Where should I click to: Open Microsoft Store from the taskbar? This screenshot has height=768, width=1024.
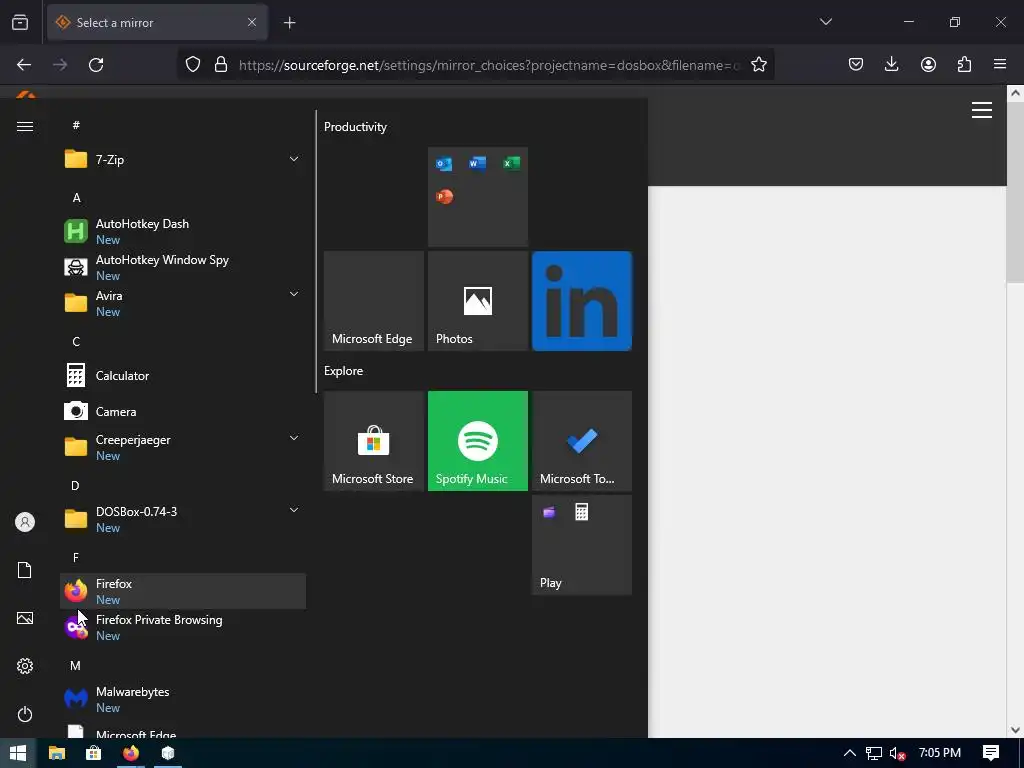pyautogui.click(x=93, y=753)
